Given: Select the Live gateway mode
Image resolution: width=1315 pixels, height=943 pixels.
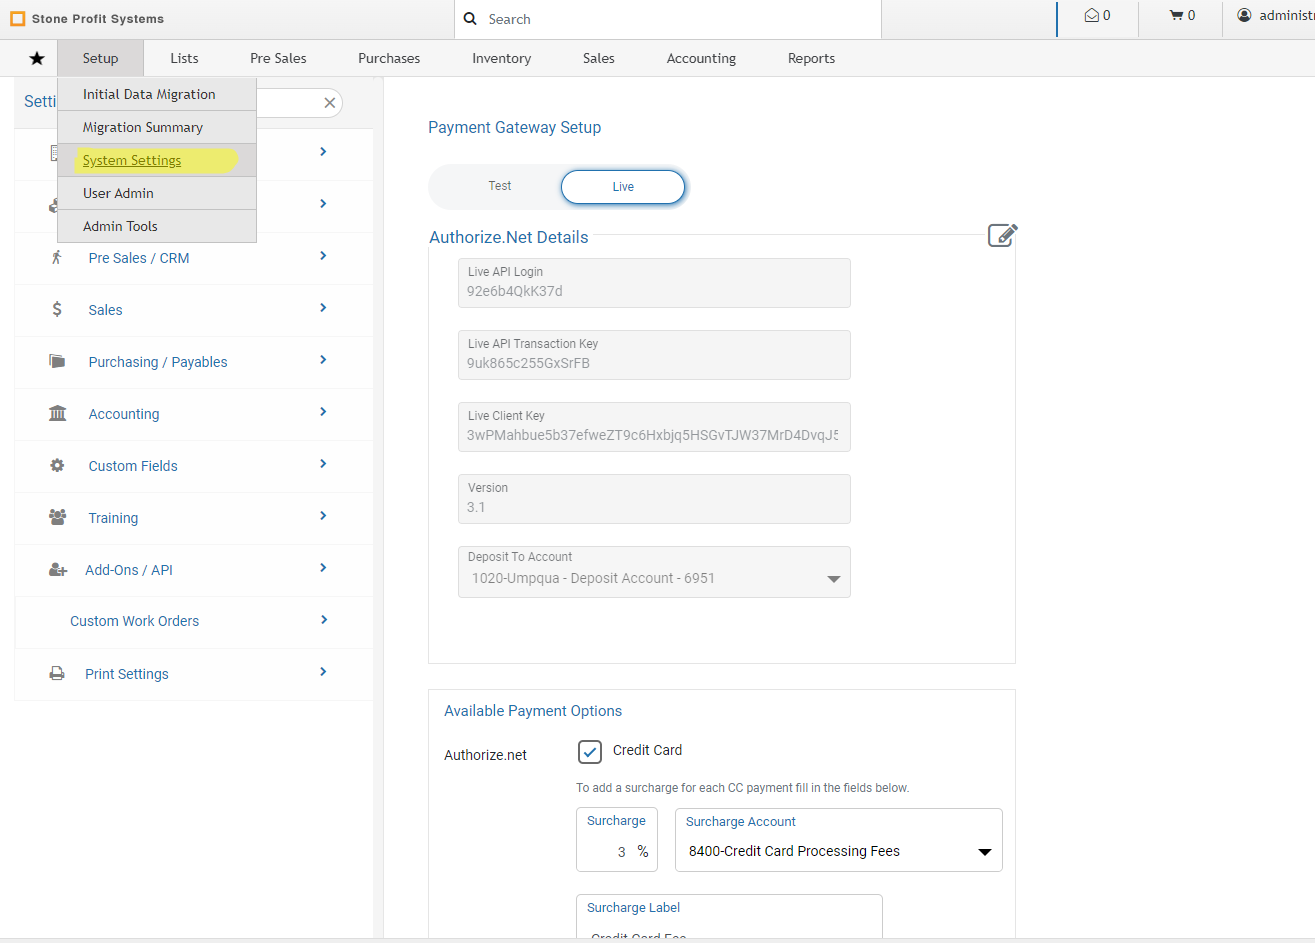Looking at the screenshot, I should pos(623,187).
